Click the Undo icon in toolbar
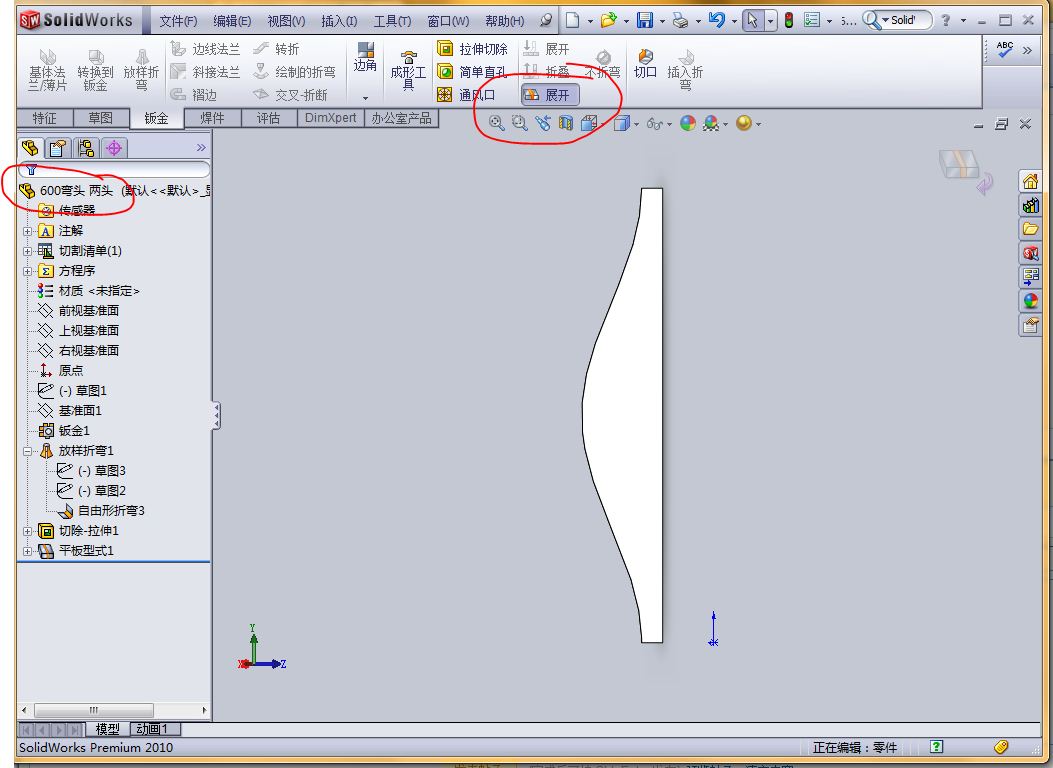This screenshot has width=1053, height=768. tap(717, 20)
